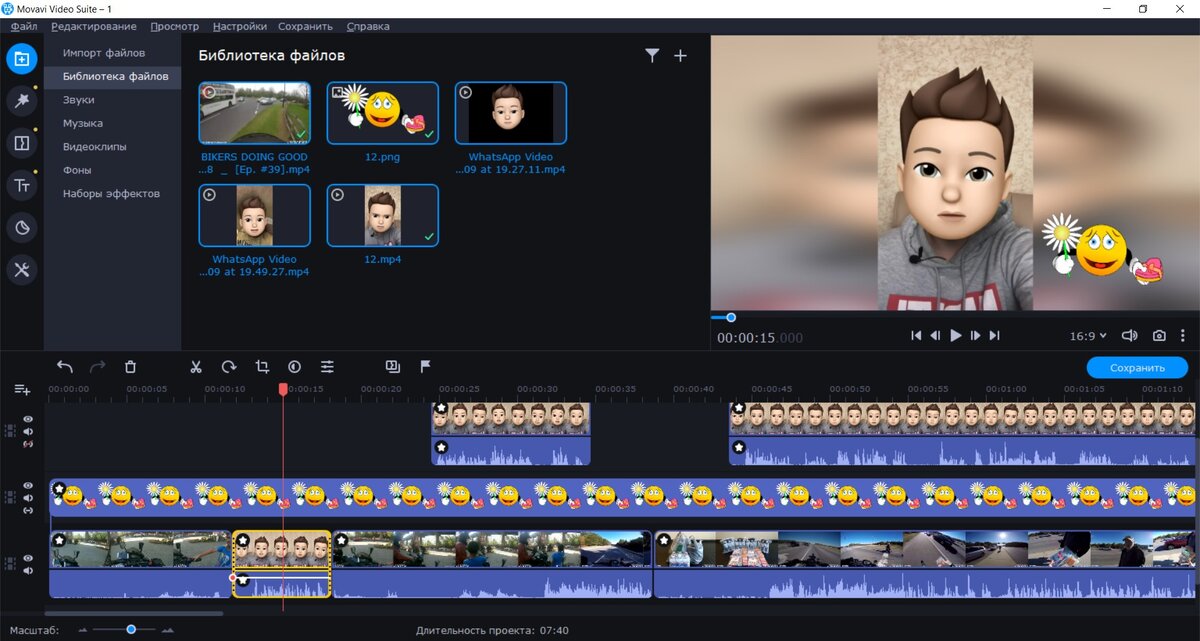
Task: Click the preview seek bar handle
Action: click(x=731, y=317)
